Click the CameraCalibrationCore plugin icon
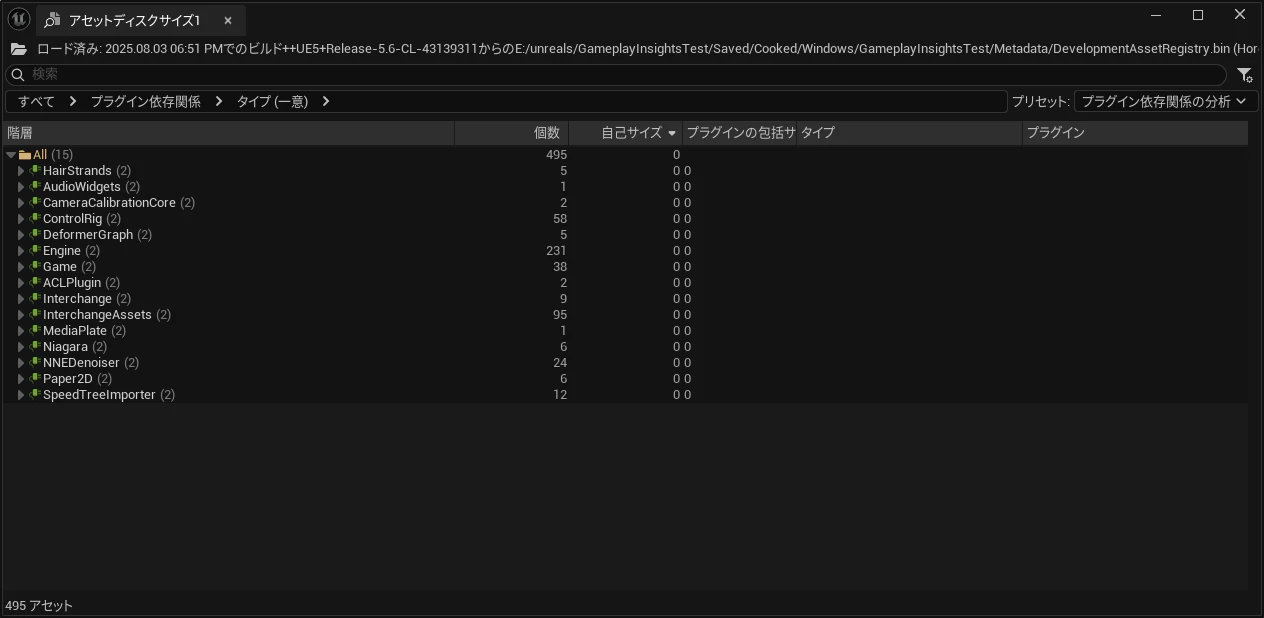The height and width of the screenshot is (618, 1264). (35, 203)
